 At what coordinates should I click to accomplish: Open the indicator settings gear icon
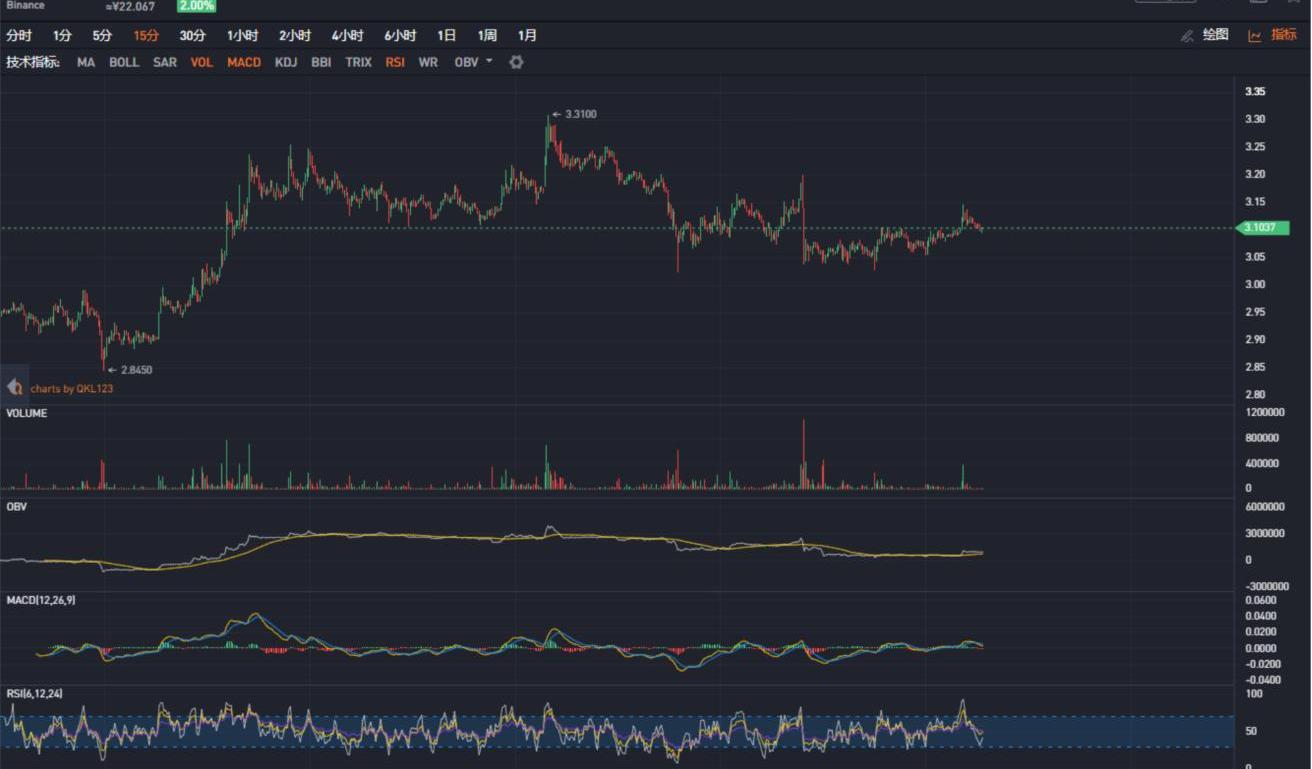point(516,62)
